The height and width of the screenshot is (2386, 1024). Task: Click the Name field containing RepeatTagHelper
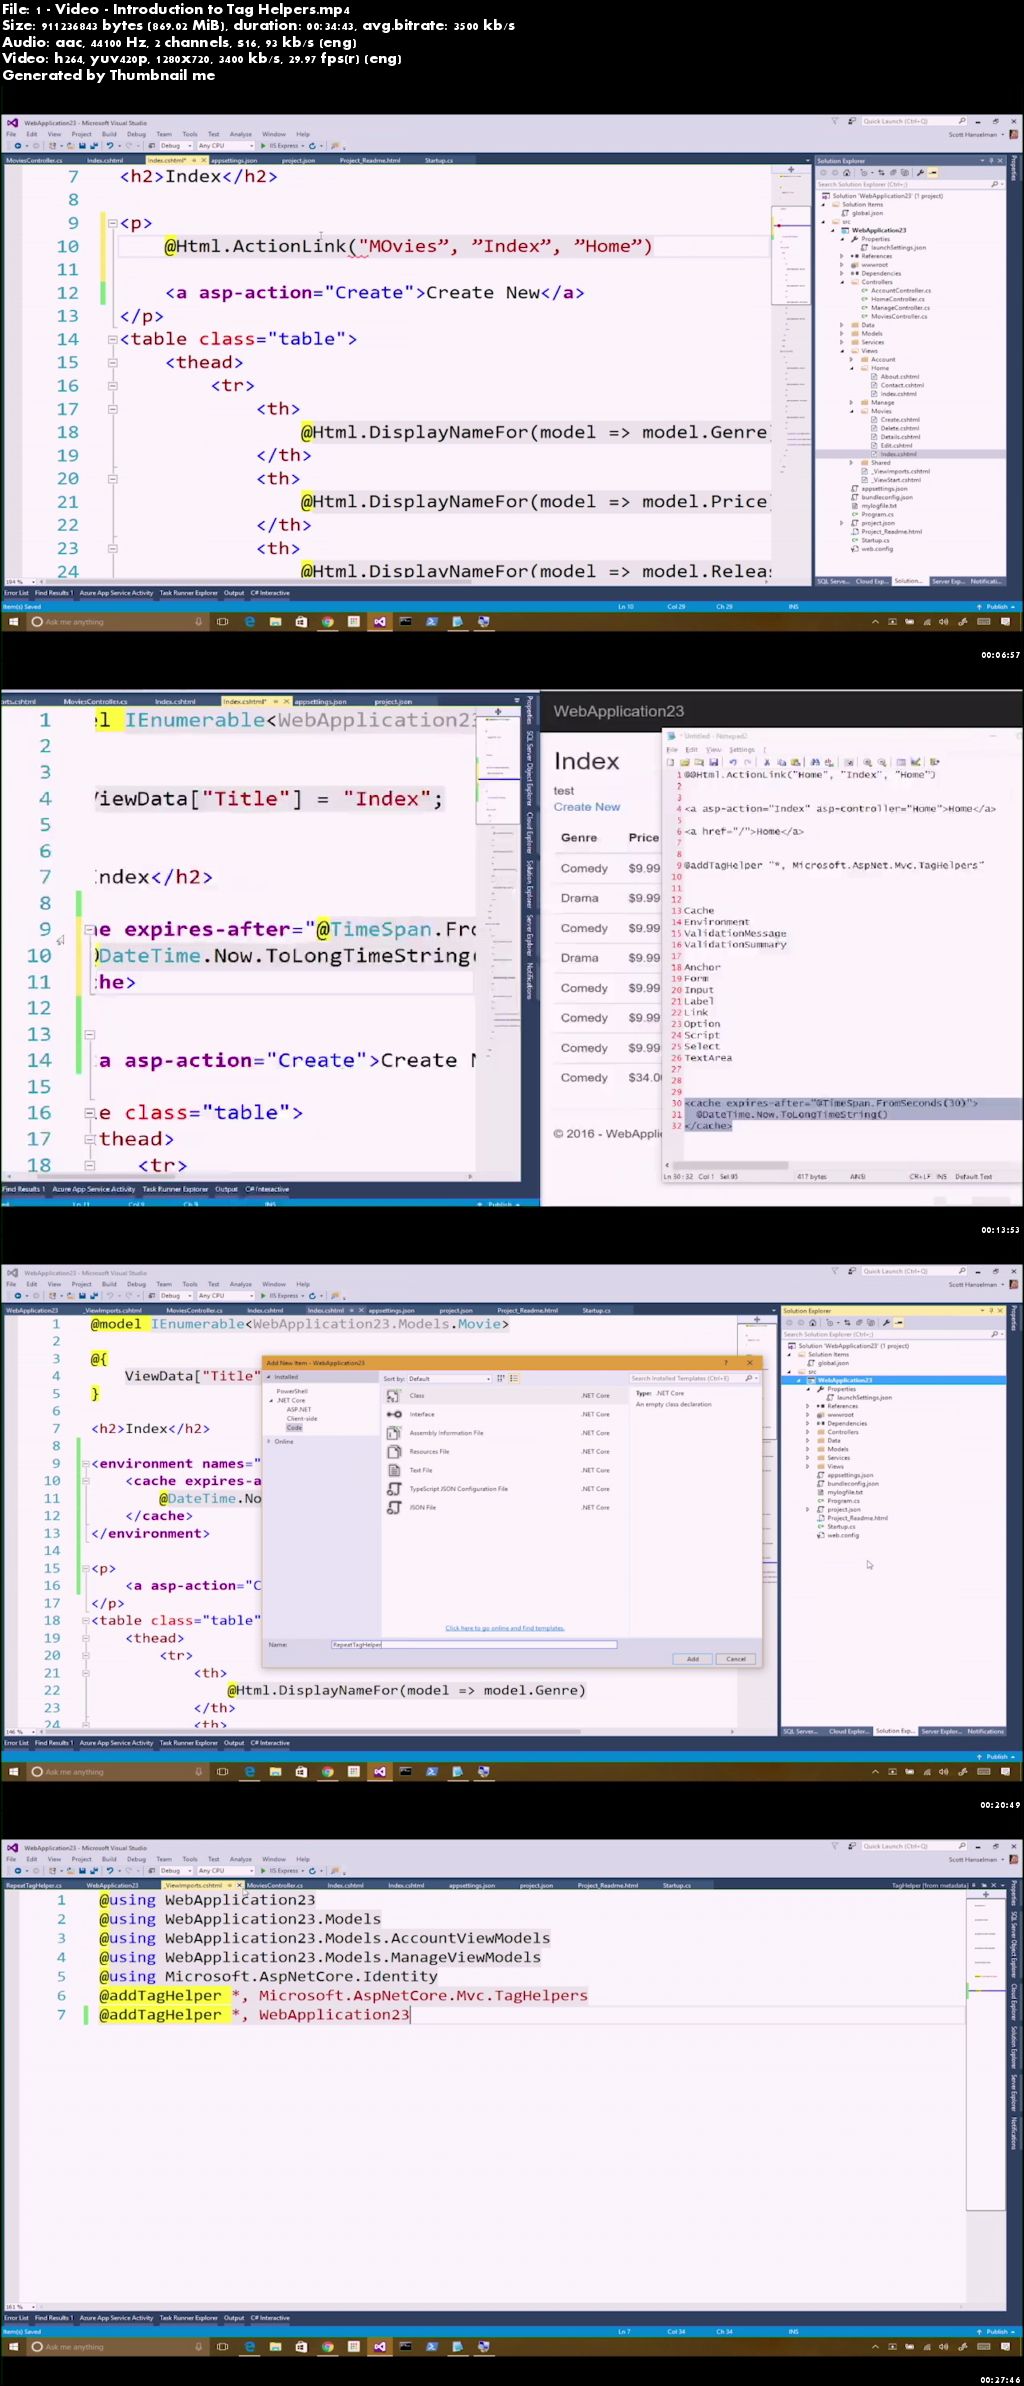tap(474, 1644)
